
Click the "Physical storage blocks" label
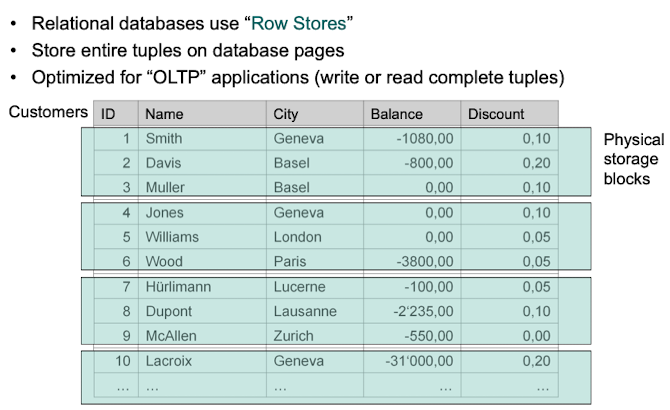(x=632, y=159)
